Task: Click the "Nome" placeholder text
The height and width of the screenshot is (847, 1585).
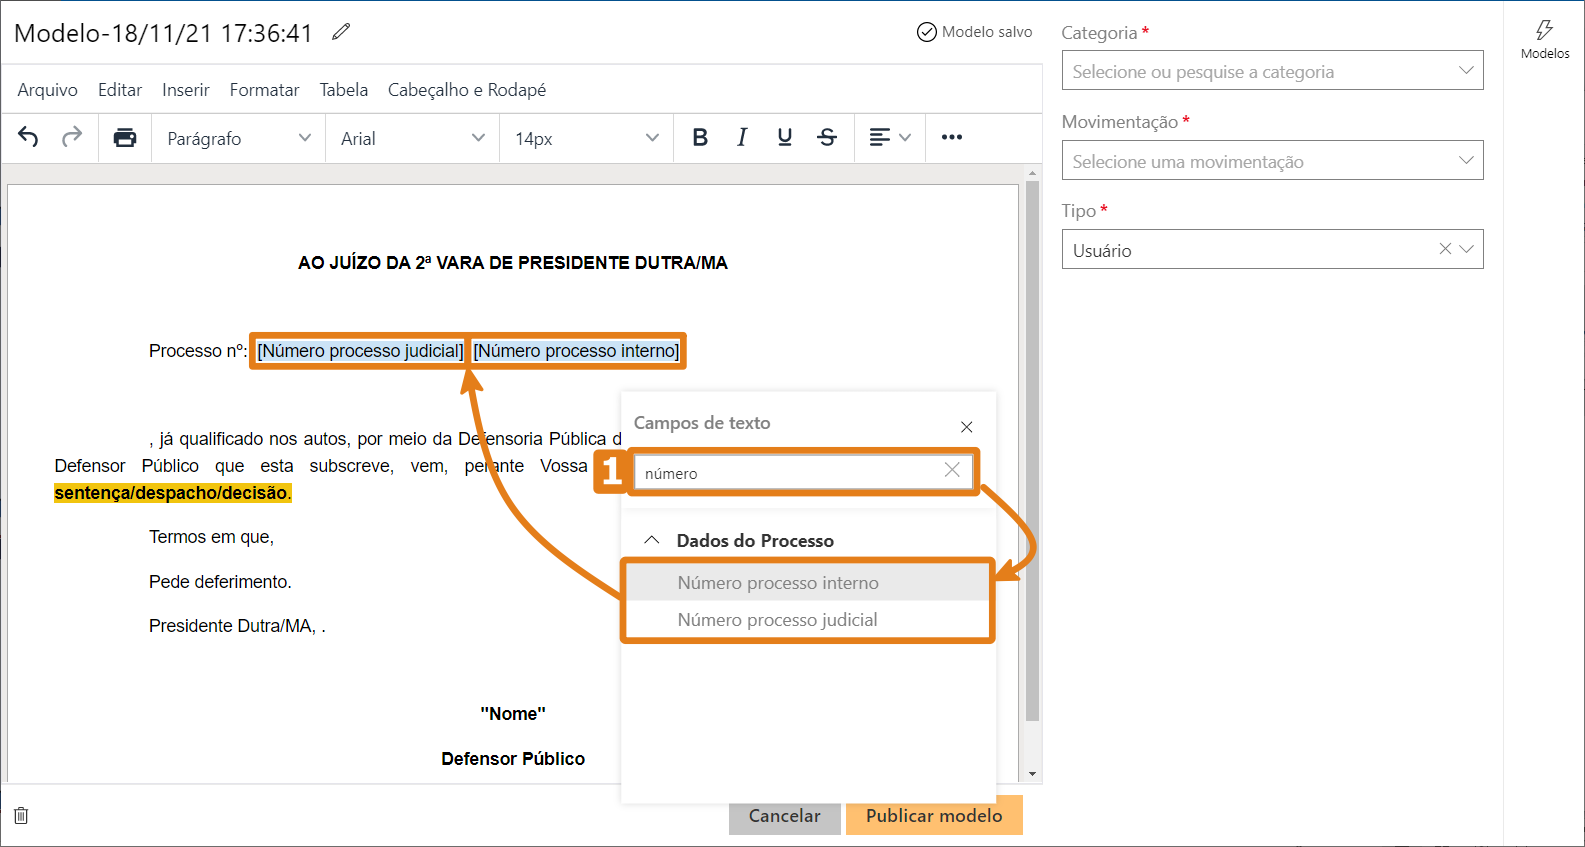Action: click(x=513, y=714)
